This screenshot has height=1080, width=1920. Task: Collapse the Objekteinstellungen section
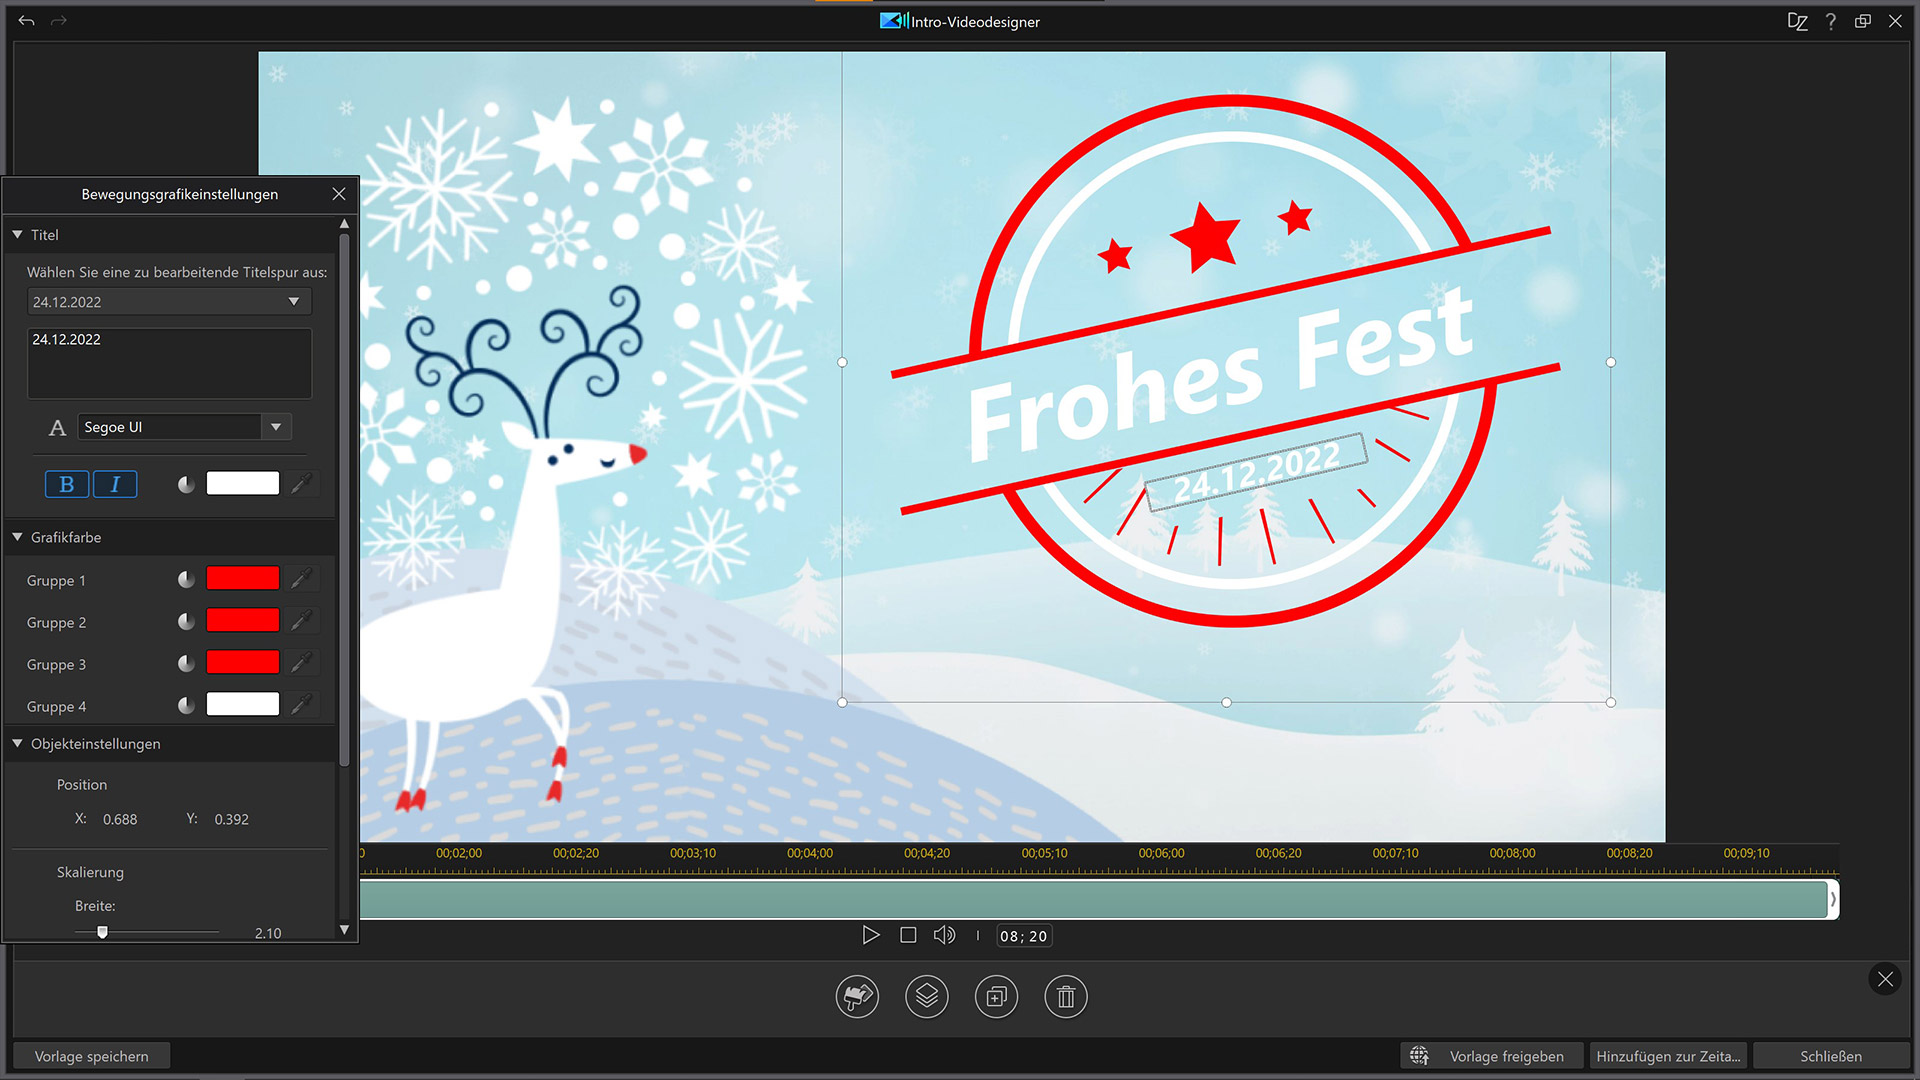point(18,744)
